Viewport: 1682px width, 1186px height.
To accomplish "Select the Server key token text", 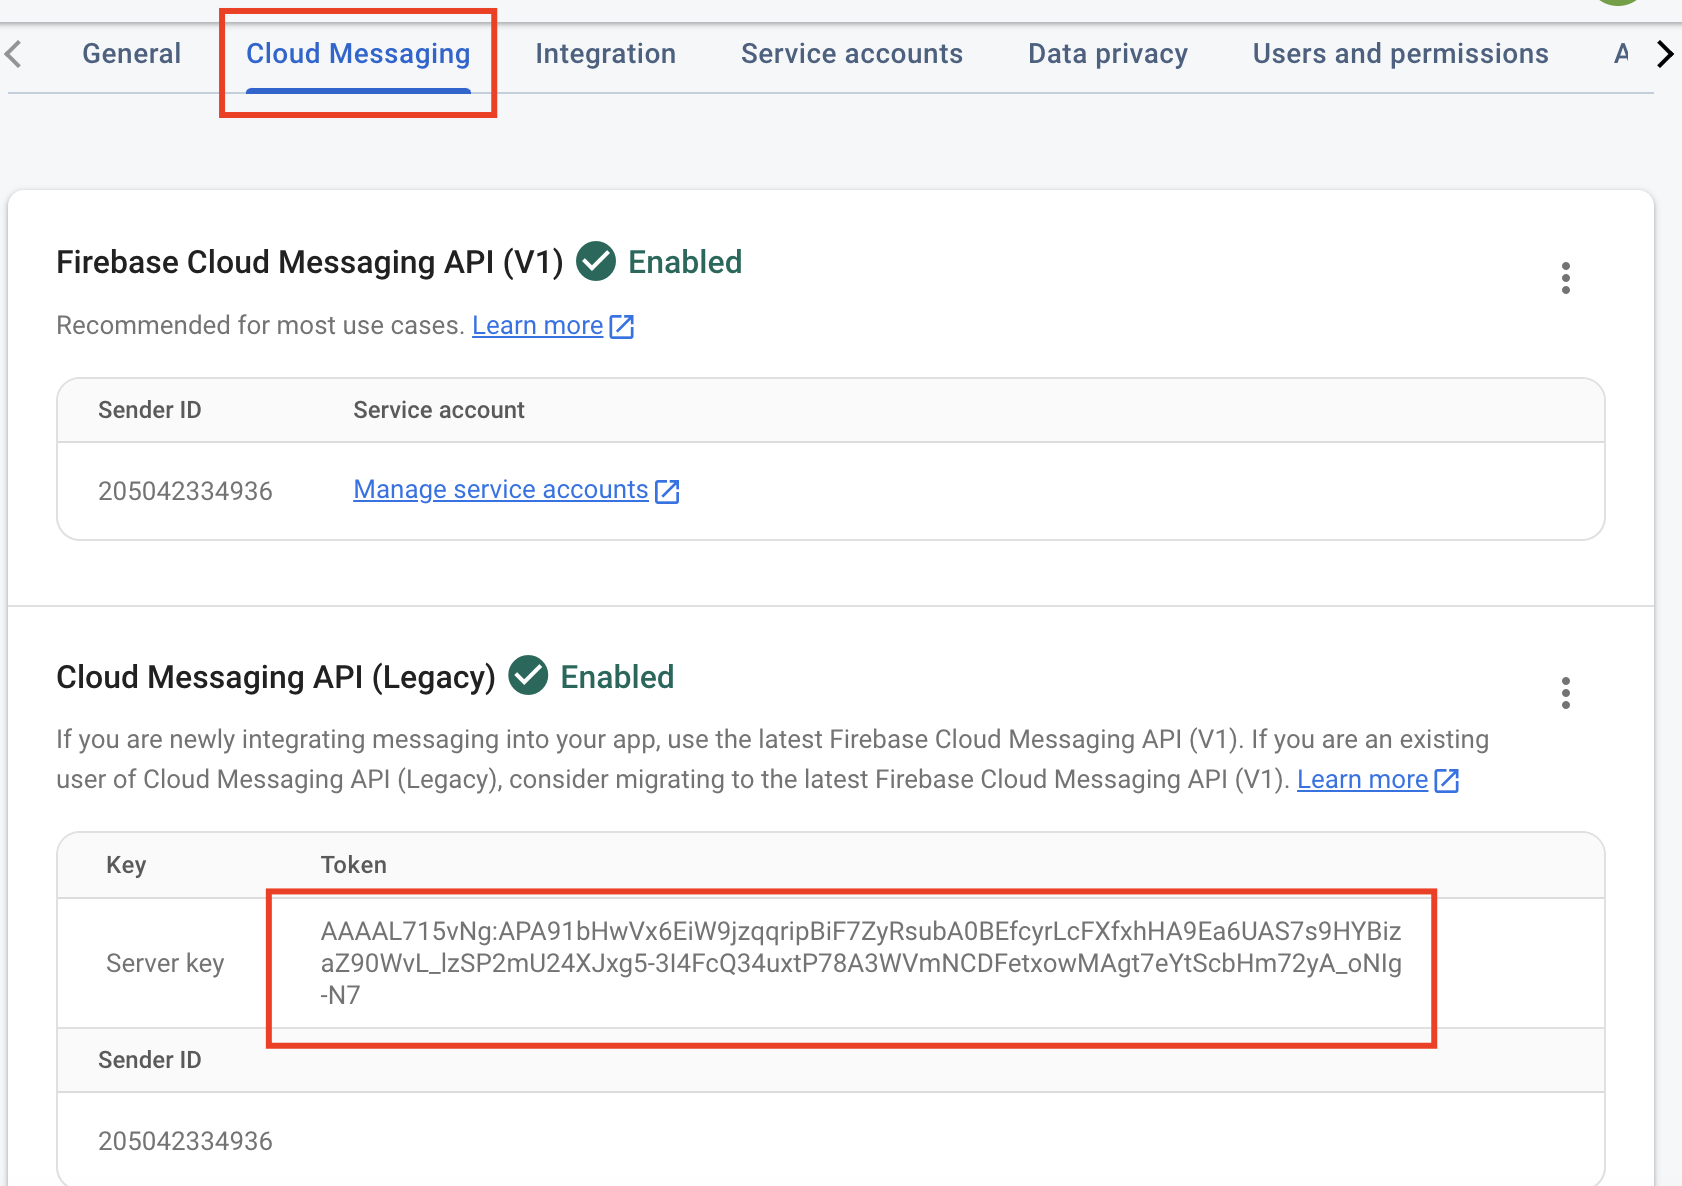I will pyautogui.click(x=860, y=963).
